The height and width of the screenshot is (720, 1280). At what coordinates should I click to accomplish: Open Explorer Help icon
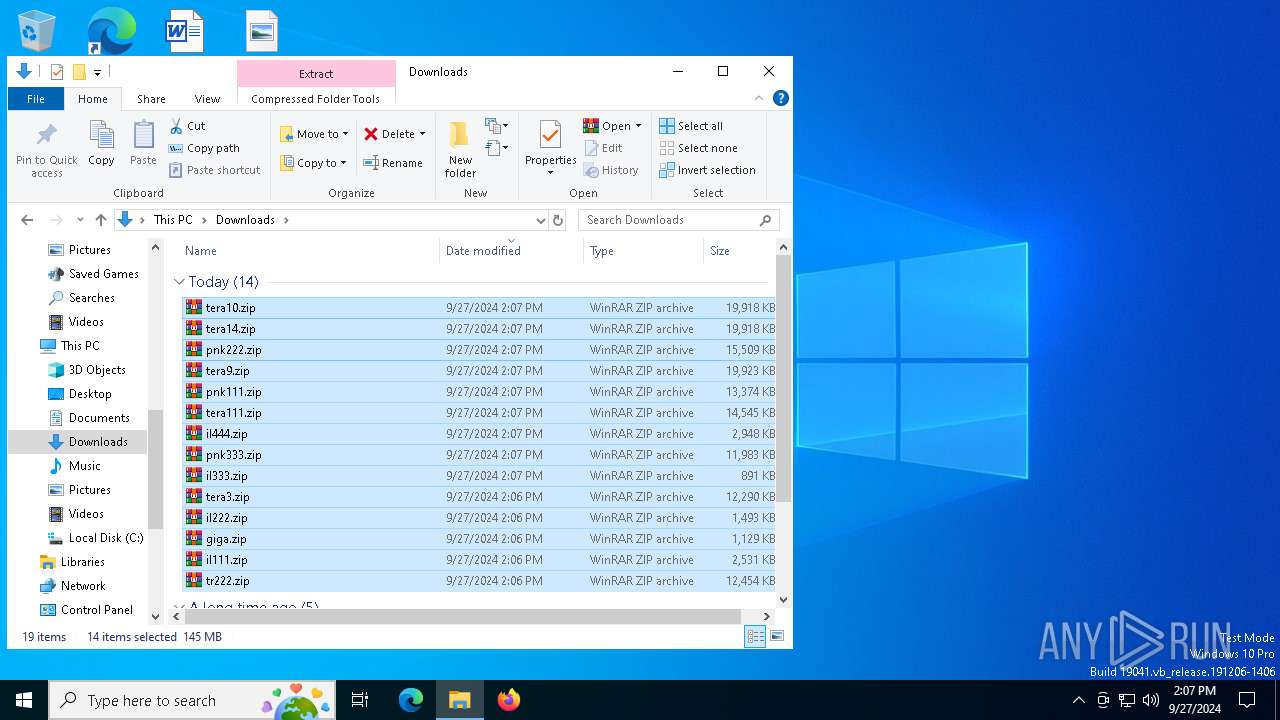coord(781,98)
